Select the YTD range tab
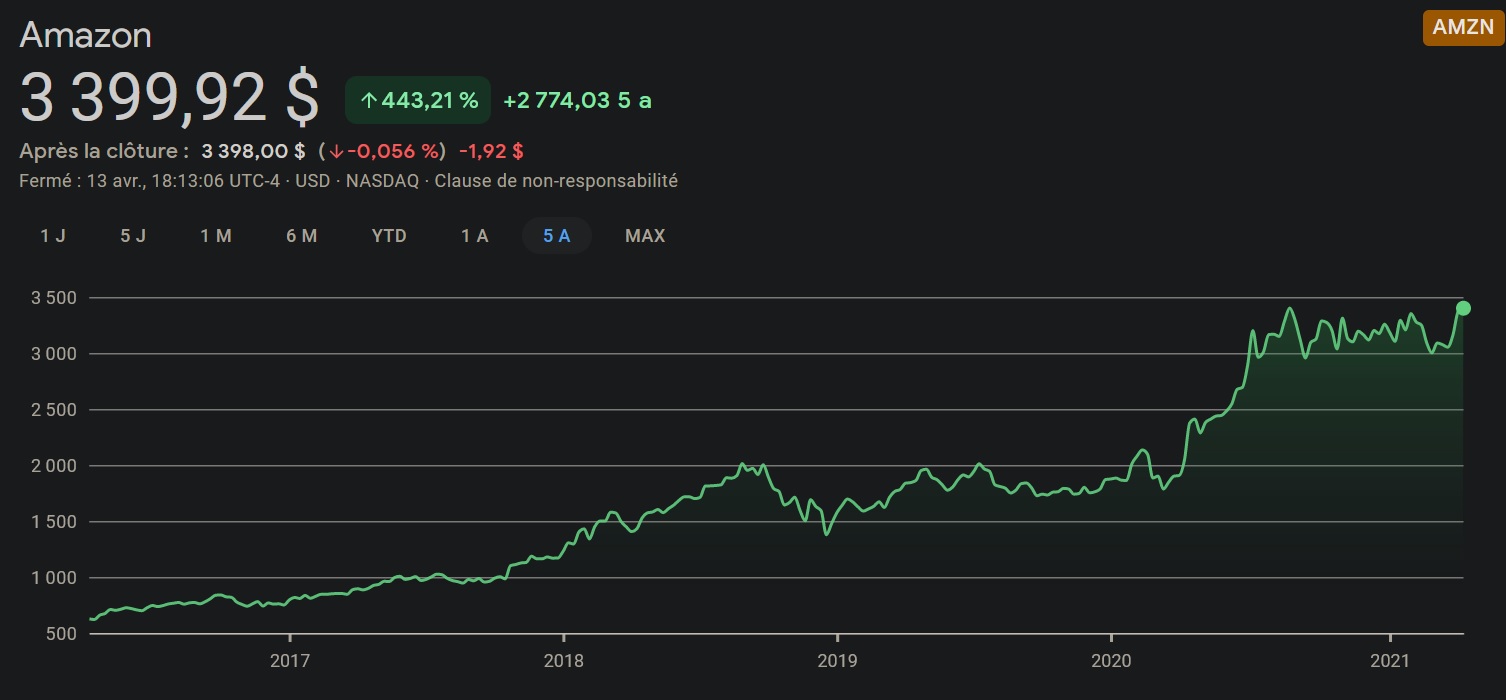1506x700 pixels. click(x=389, y=236)
